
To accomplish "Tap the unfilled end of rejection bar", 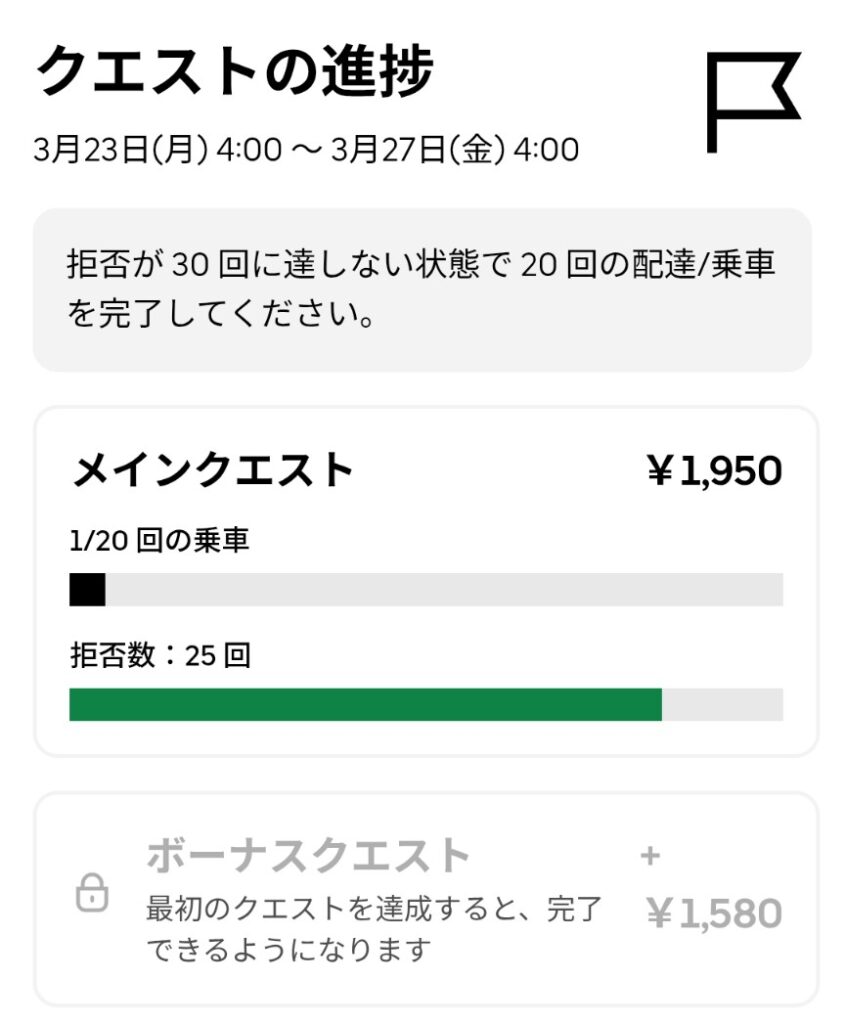I will pos(722,704).
